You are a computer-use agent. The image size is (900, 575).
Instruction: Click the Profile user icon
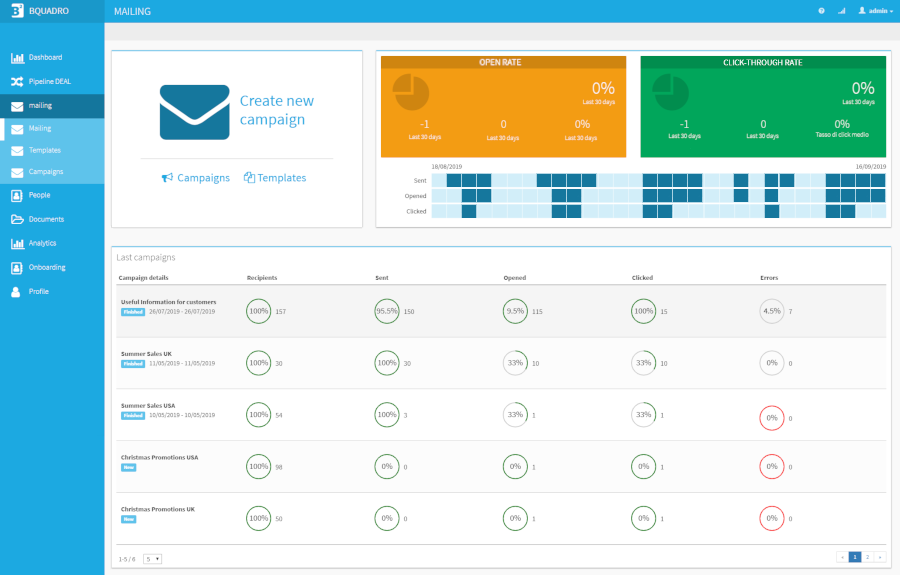point(16,292)
